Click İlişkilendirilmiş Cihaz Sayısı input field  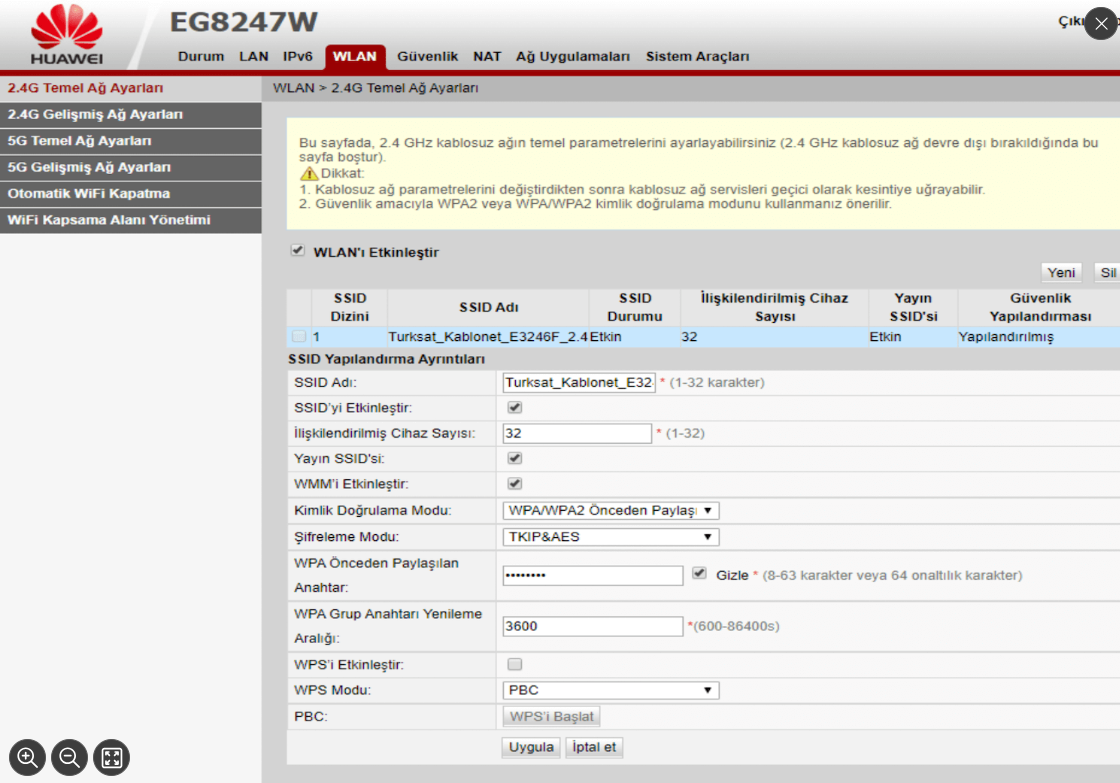coord(577,433)
